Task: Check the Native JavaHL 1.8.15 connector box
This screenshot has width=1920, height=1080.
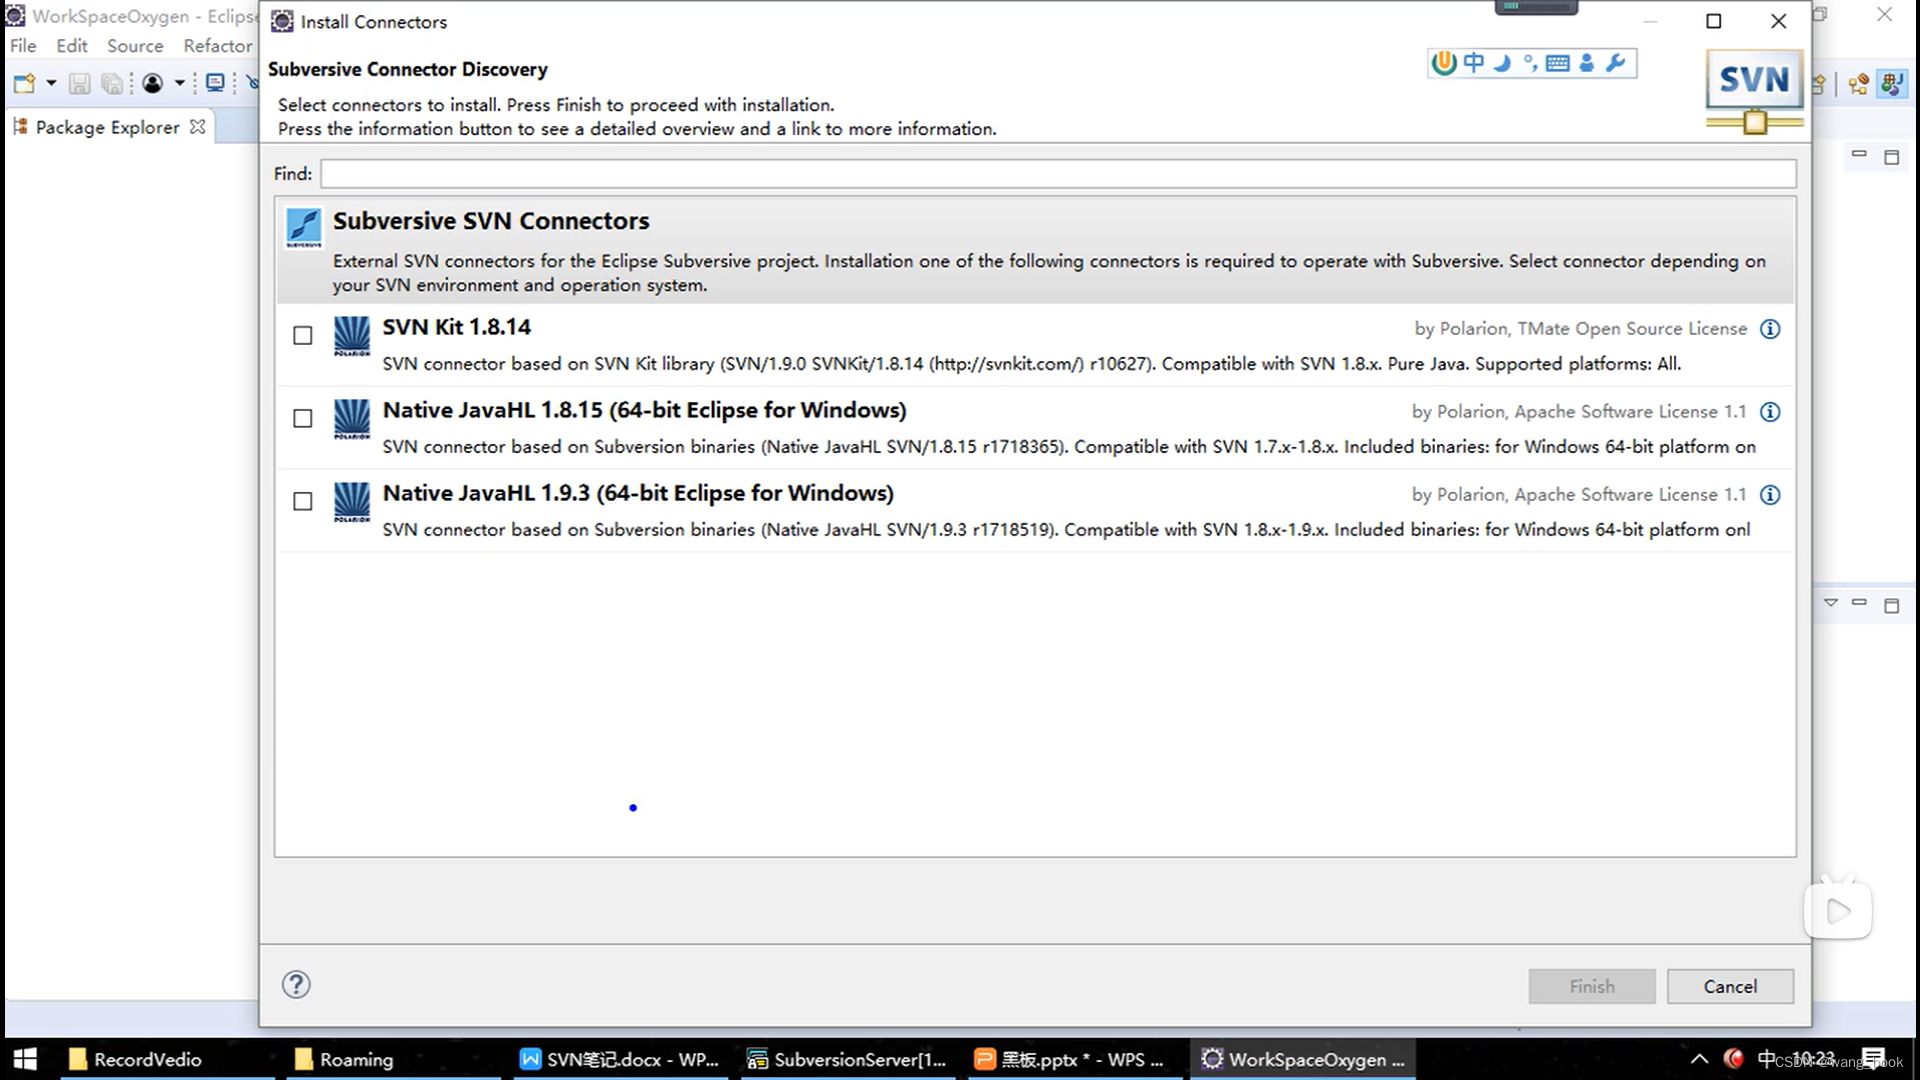Action: coord(302,418)
